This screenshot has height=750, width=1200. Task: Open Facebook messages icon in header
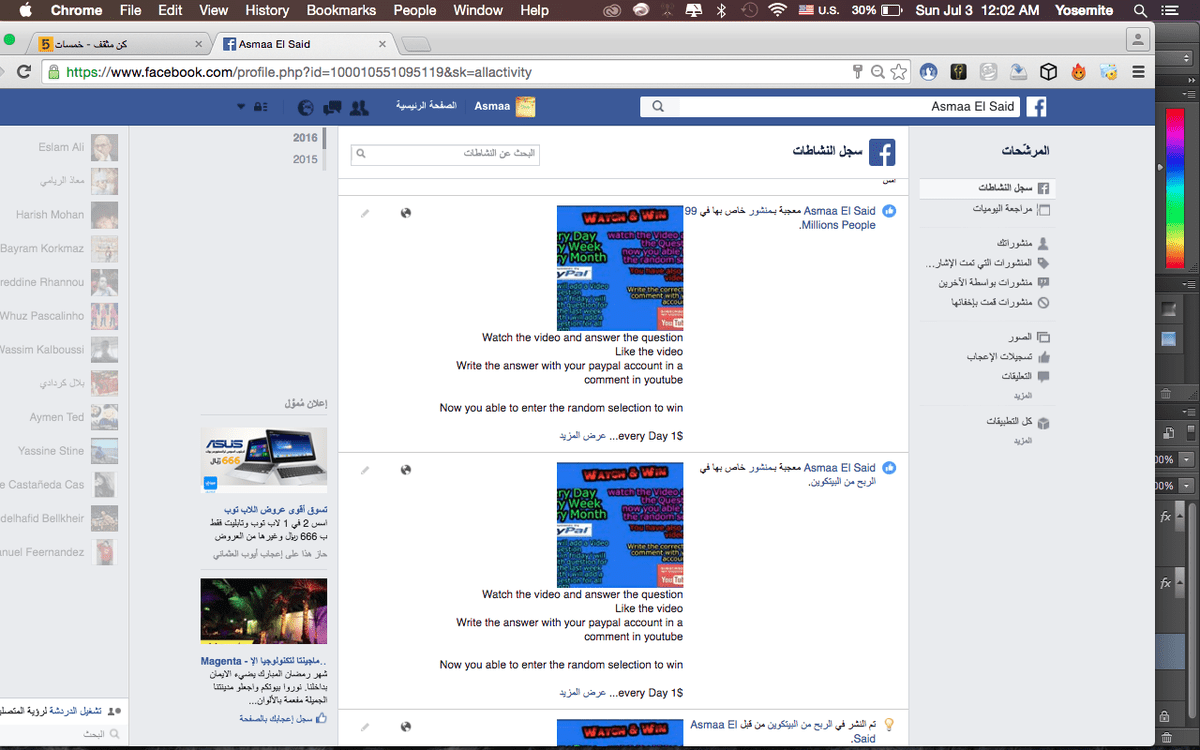(x=333, y=107)
